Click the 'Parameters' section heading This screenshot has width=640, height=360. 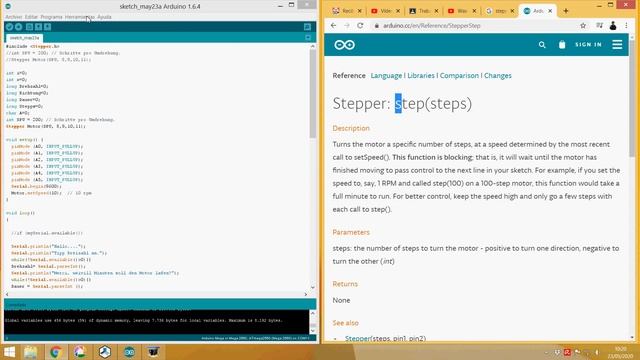(x=351, y=232)
